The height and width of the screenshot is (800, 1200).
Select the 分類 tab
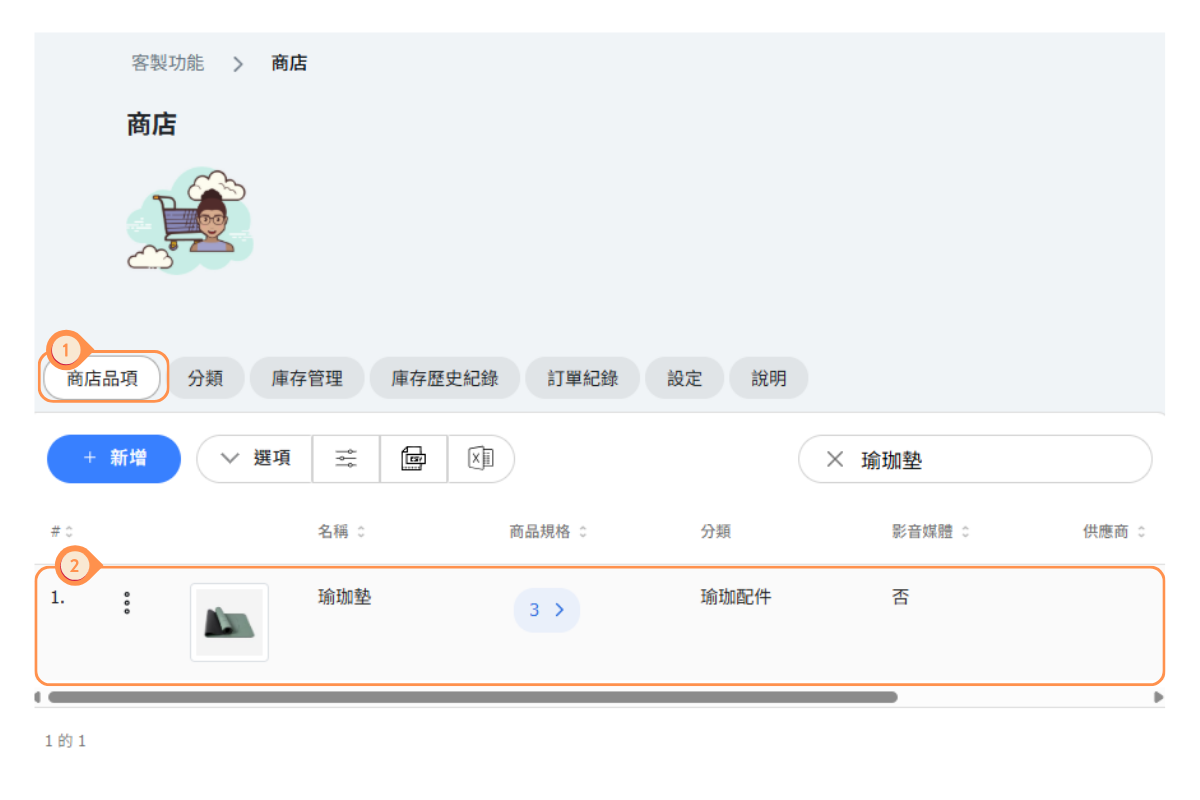point(205,379)
